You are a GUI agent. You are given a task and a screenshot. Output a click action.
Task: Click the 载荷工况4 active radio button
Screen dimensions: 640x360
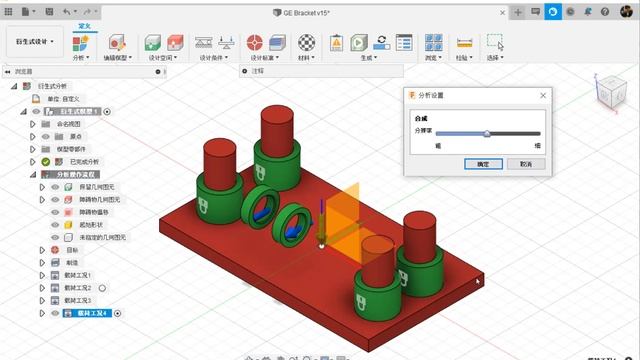click(x=118, y=313)
